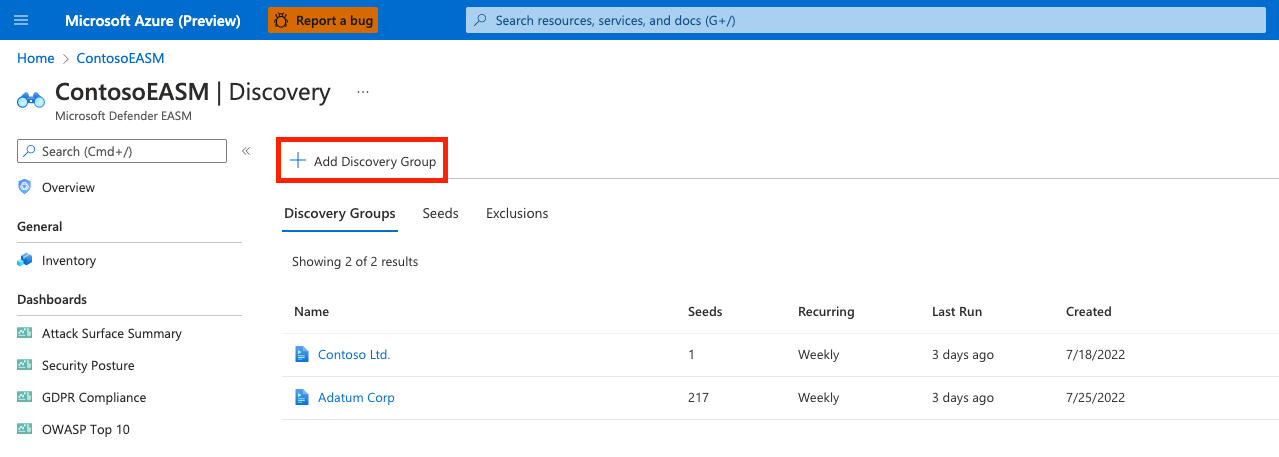Viewport: 1279px width, 457px height.
Task: Click Add Discovery Group
Action: [x=362, y=161]
